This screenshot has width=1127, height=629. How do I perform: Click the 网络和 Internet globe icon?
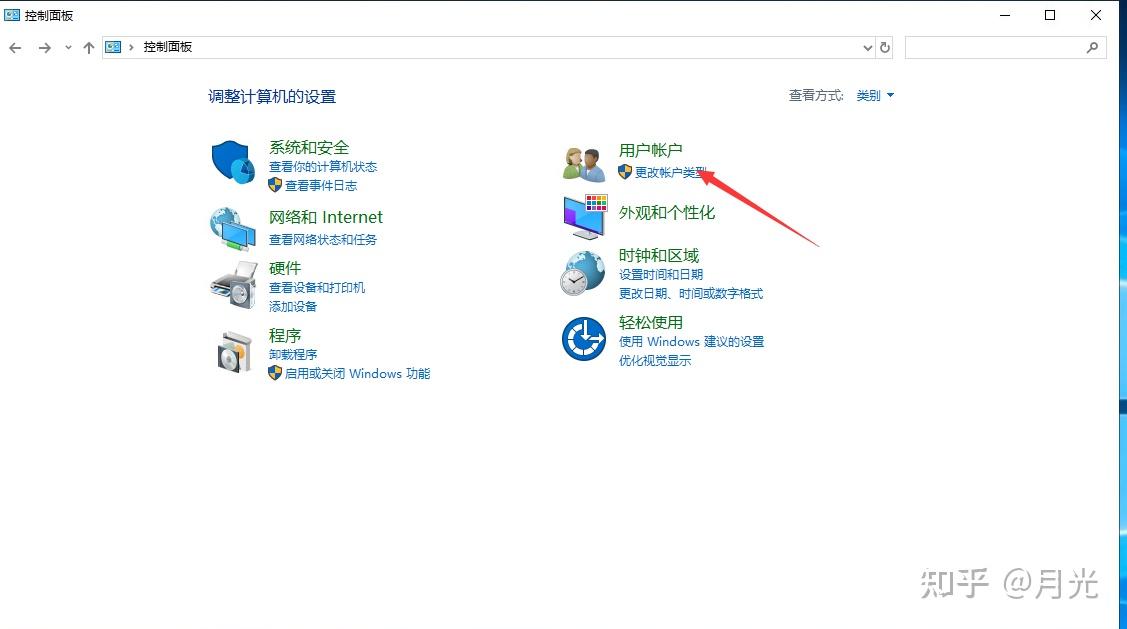(x=233, y=228)
